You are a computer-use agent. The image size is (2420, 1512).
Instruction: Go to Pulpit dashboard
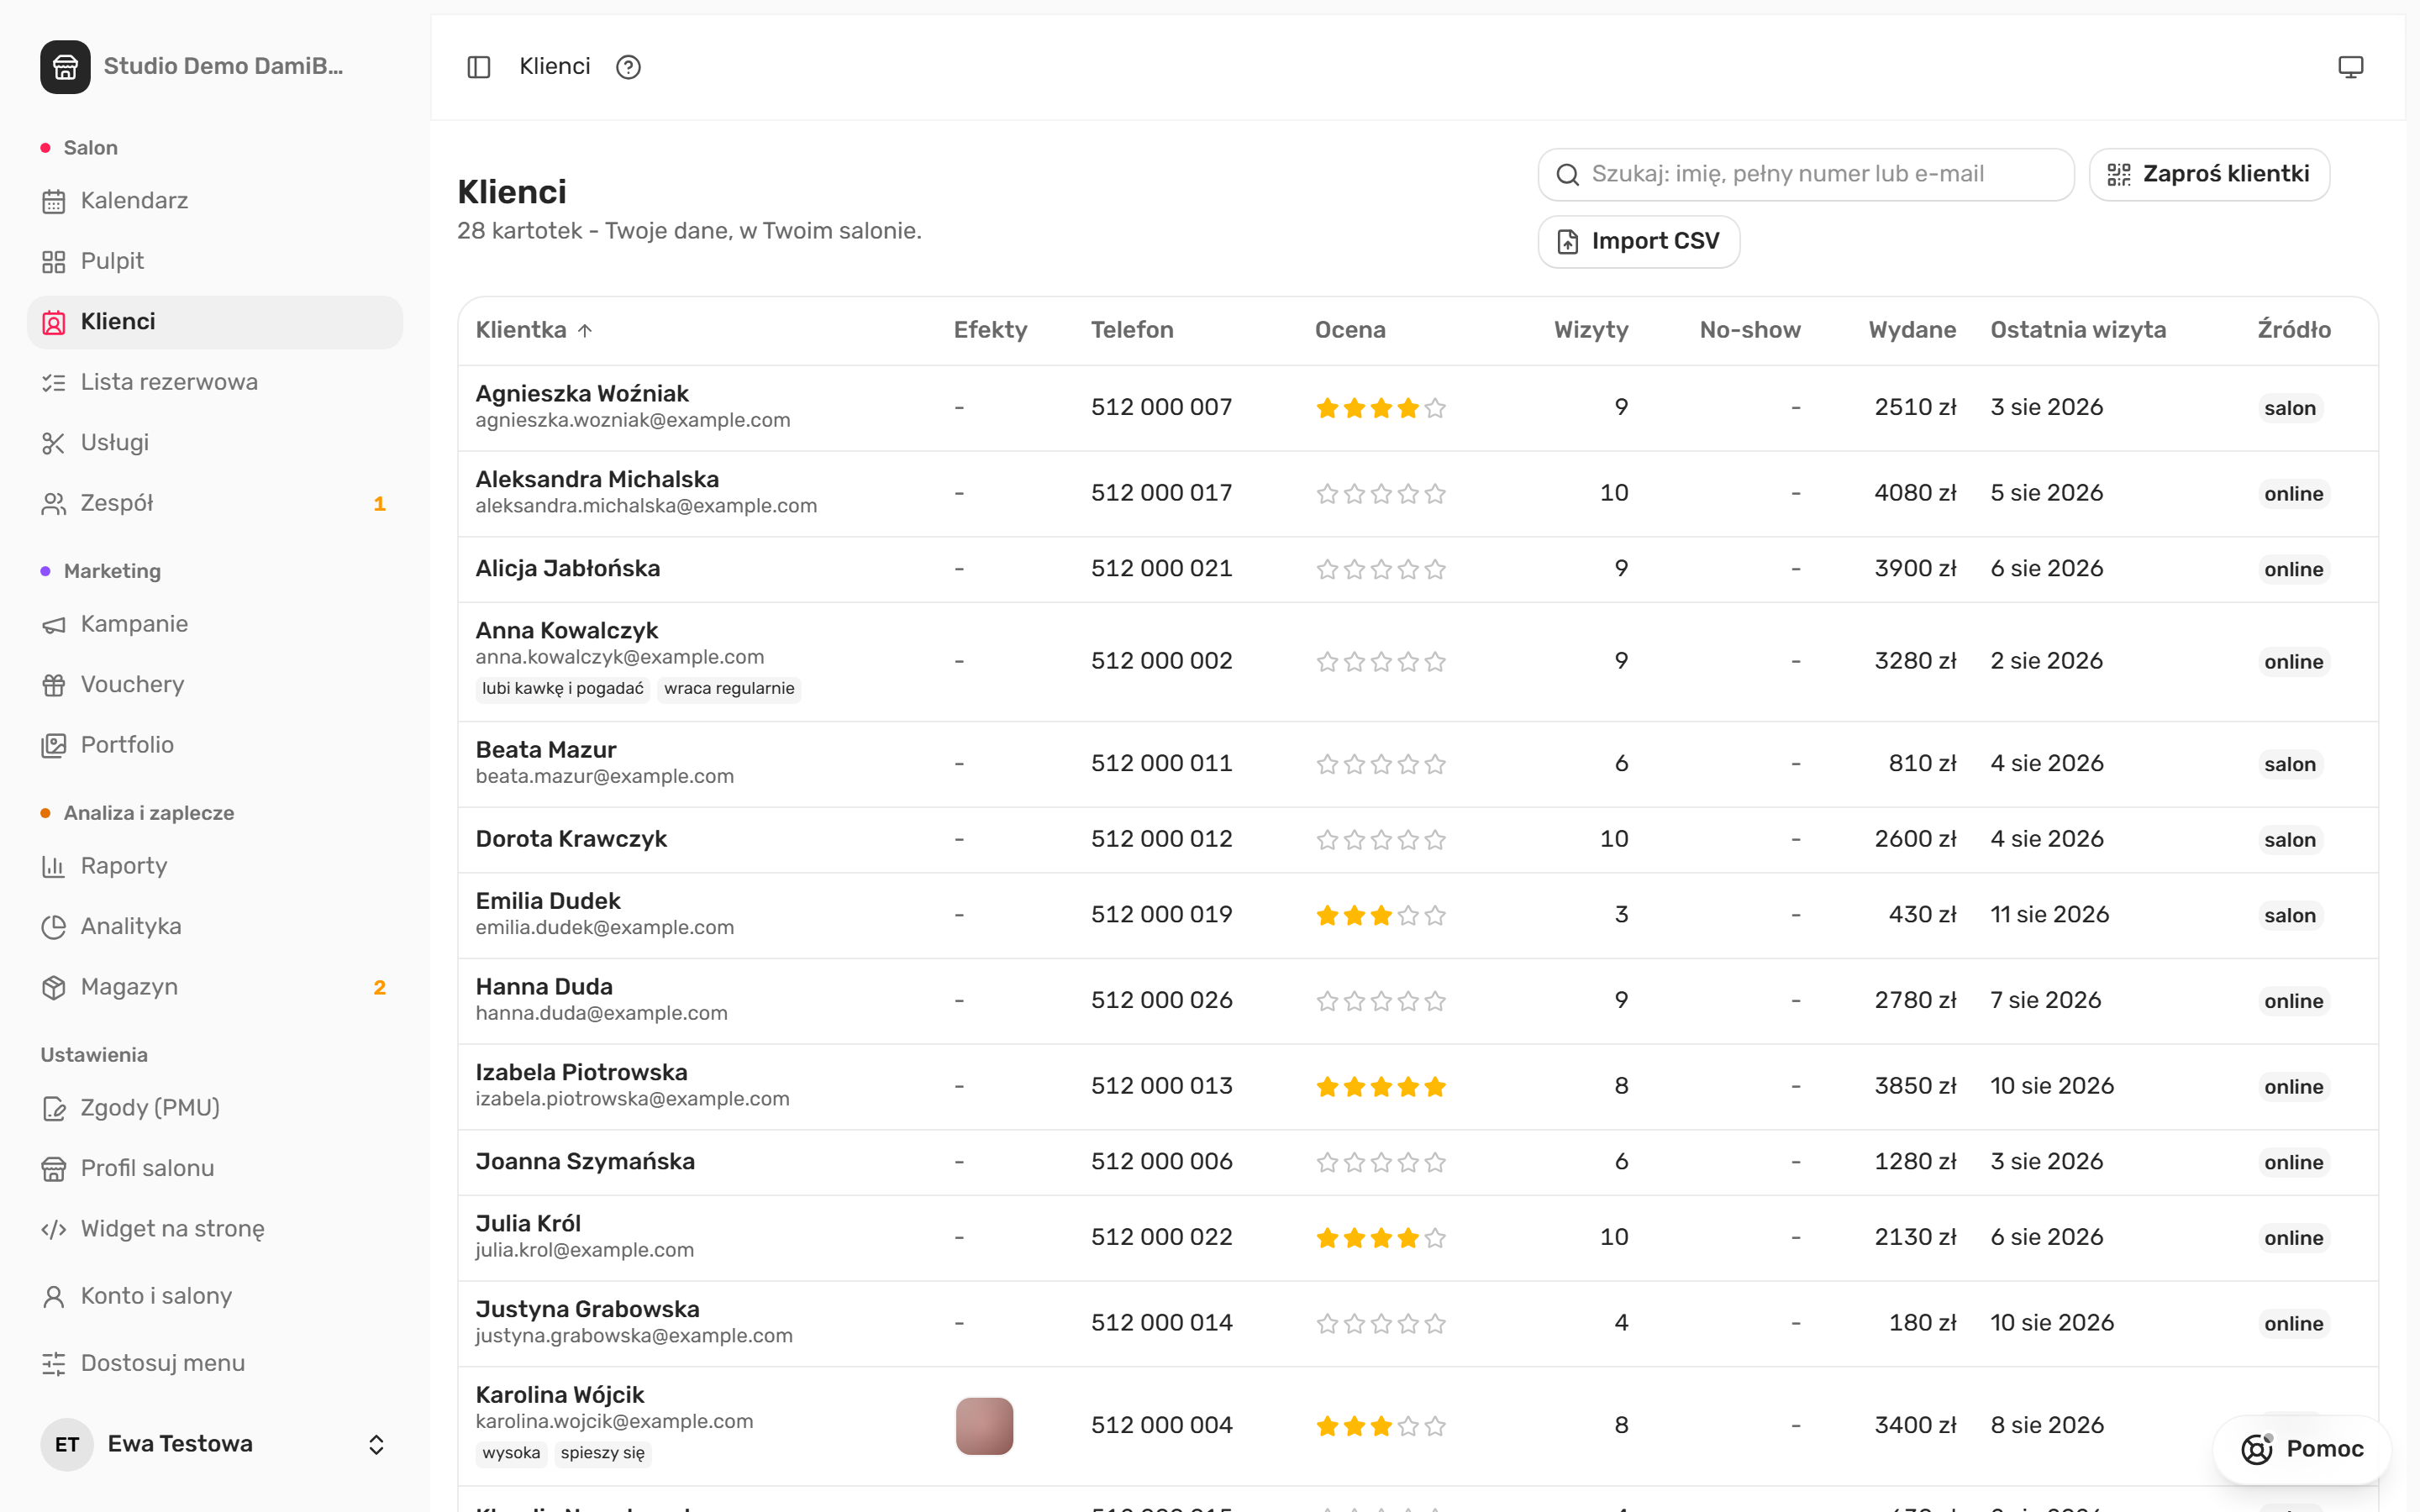pyautogui.click(x=215, y=261)
